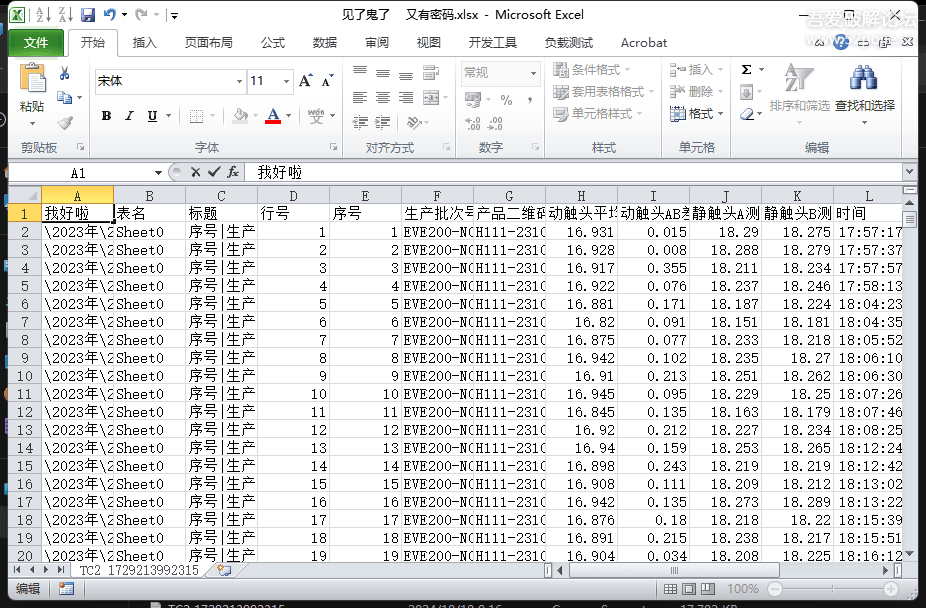Open the Excel Help question mark
The image size is (926, 608).
click(841, 42)
